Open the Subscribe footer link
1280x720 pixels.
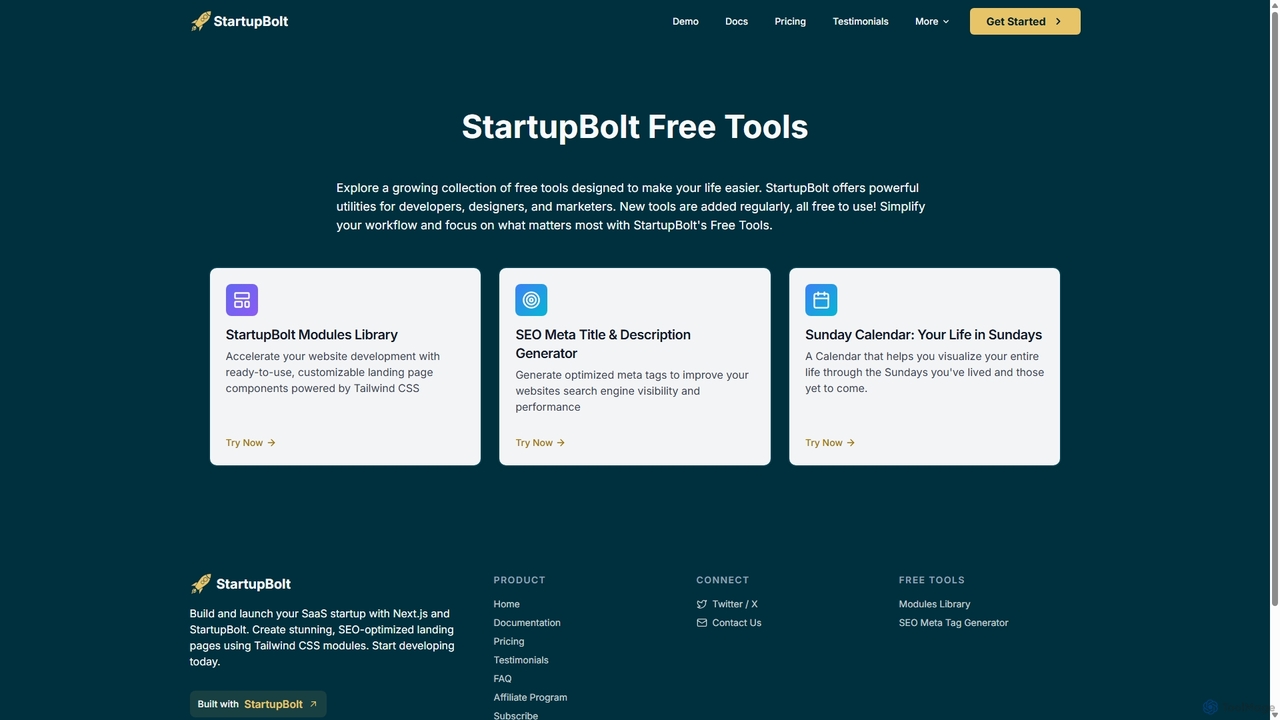pyautogui.click(x=515, y=715)
